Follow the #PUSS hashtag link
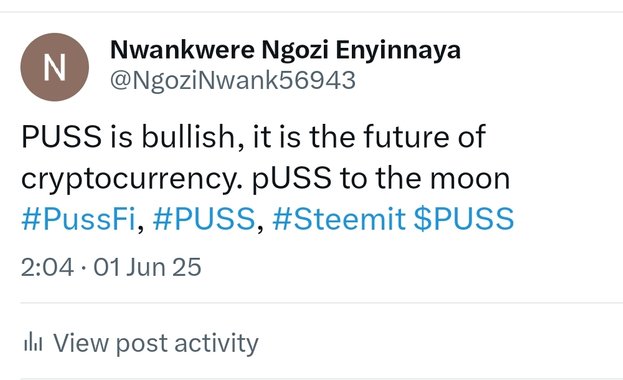 point(204,219)
